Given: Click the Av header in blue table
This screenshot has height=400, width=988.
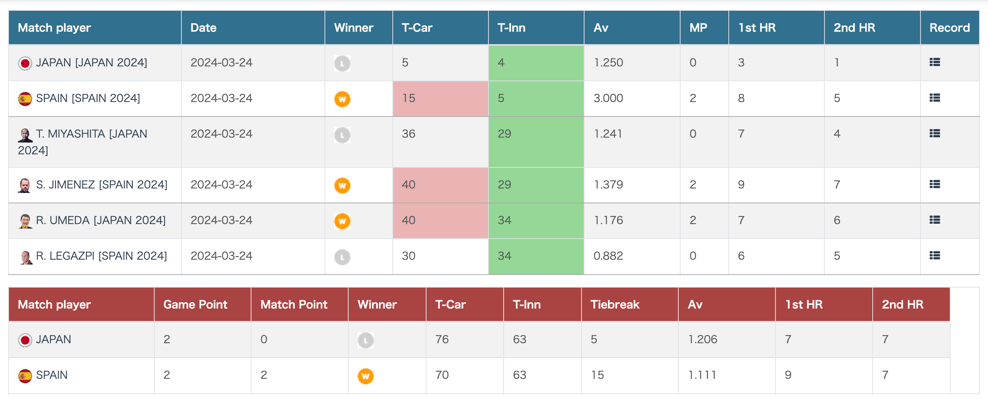Looking at the screenshot, I should (601, 28).
